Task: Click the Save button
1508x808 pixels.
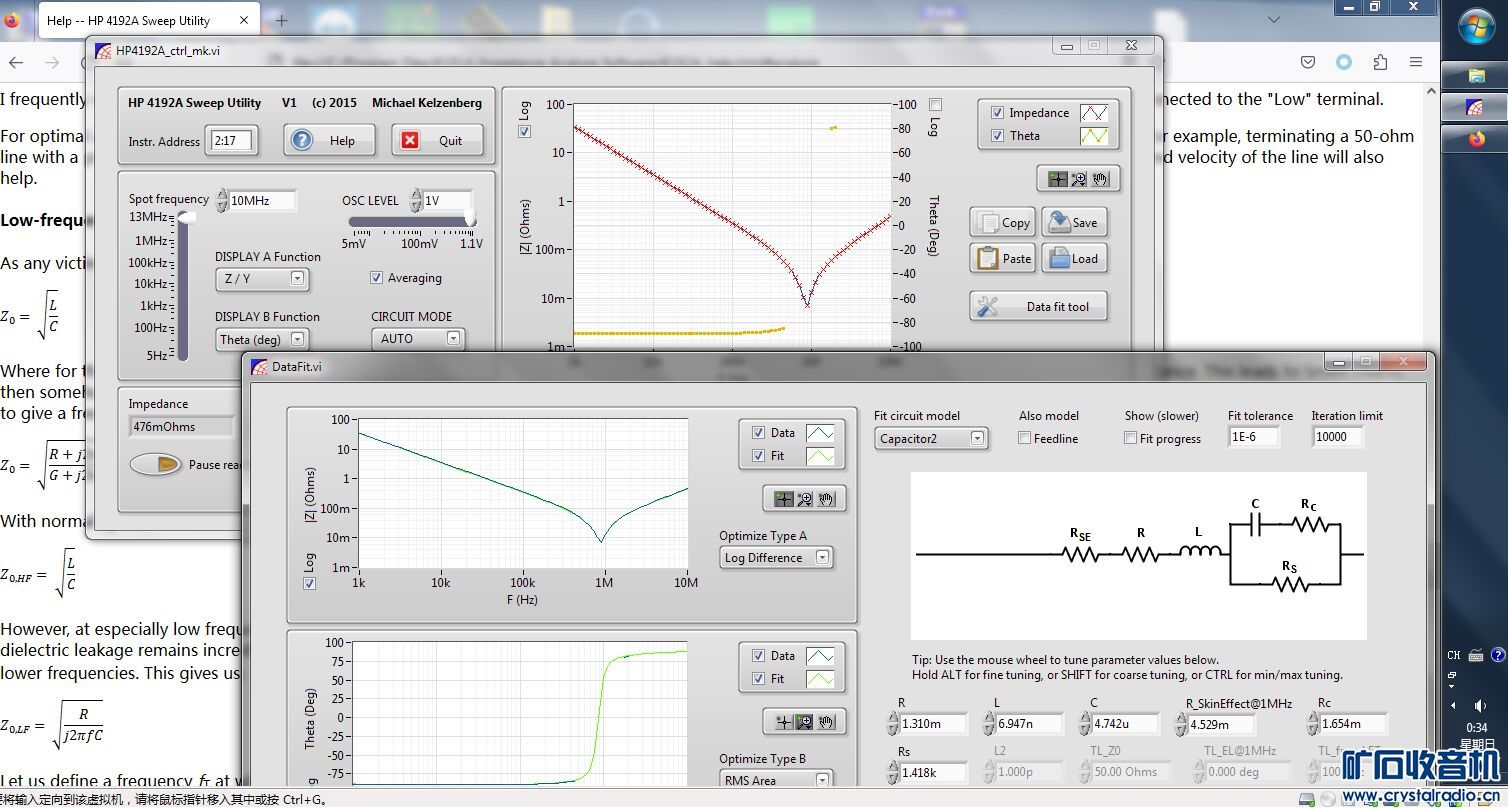Action: [x=1074, y=223]
